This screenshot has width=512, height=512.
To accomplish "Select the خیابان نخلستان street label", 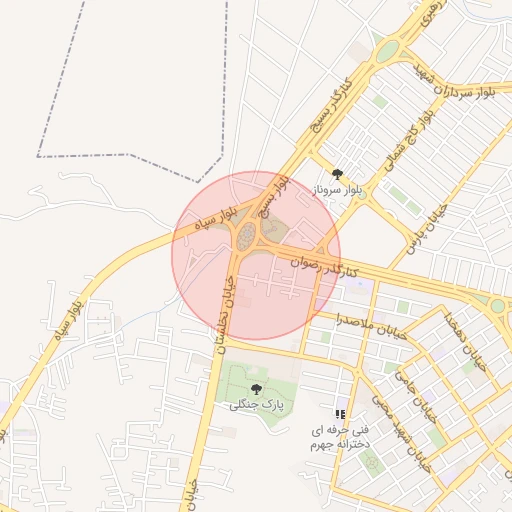I will click(227, 315).
